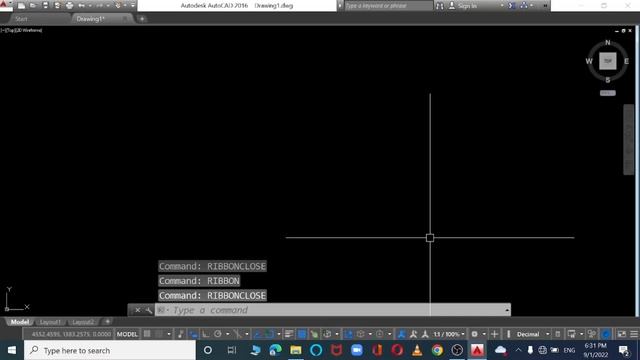
Task: Click the W compass letter on ViewCube
Action: (589, 61)
